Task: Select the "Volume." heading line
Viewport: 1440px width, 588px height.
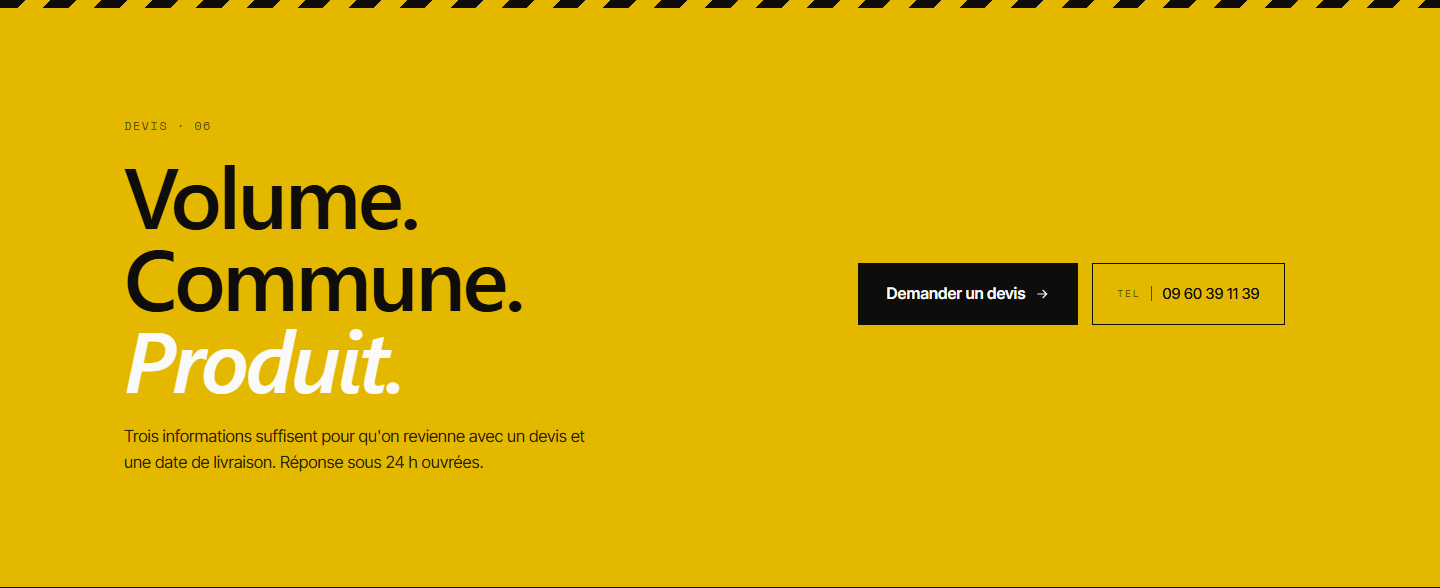Action: coord(271,201)
